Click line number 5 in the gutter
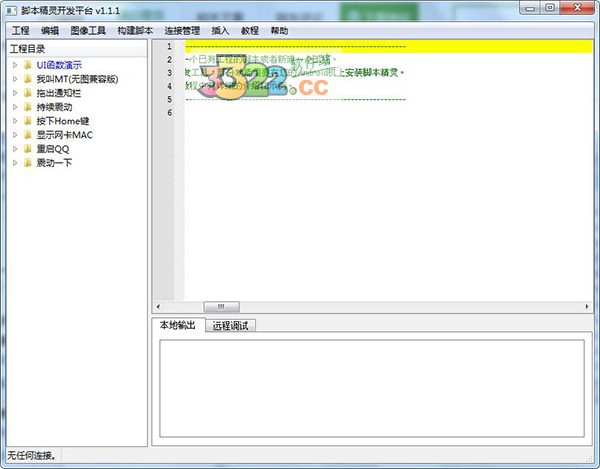Image resolution: width=600 pixels, height=469 pixels. click(169, 99)
